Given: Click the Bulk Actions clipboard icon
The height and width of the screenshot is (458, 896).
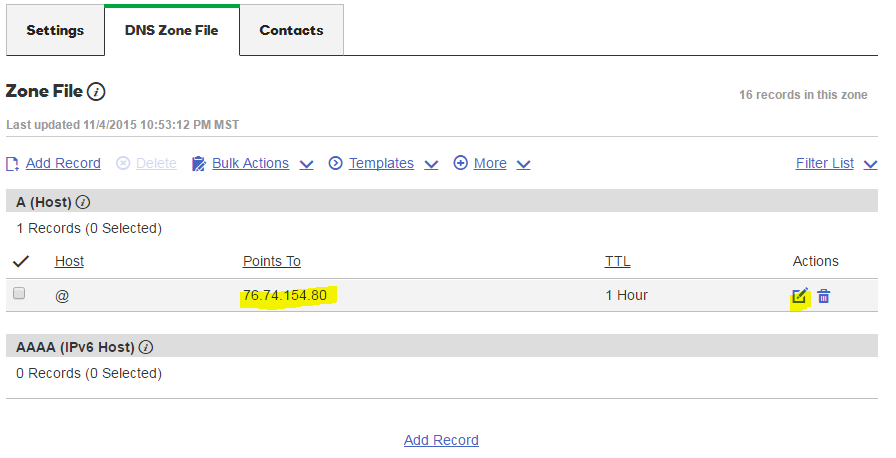Looking at the screenshot, I should point(198,163).
